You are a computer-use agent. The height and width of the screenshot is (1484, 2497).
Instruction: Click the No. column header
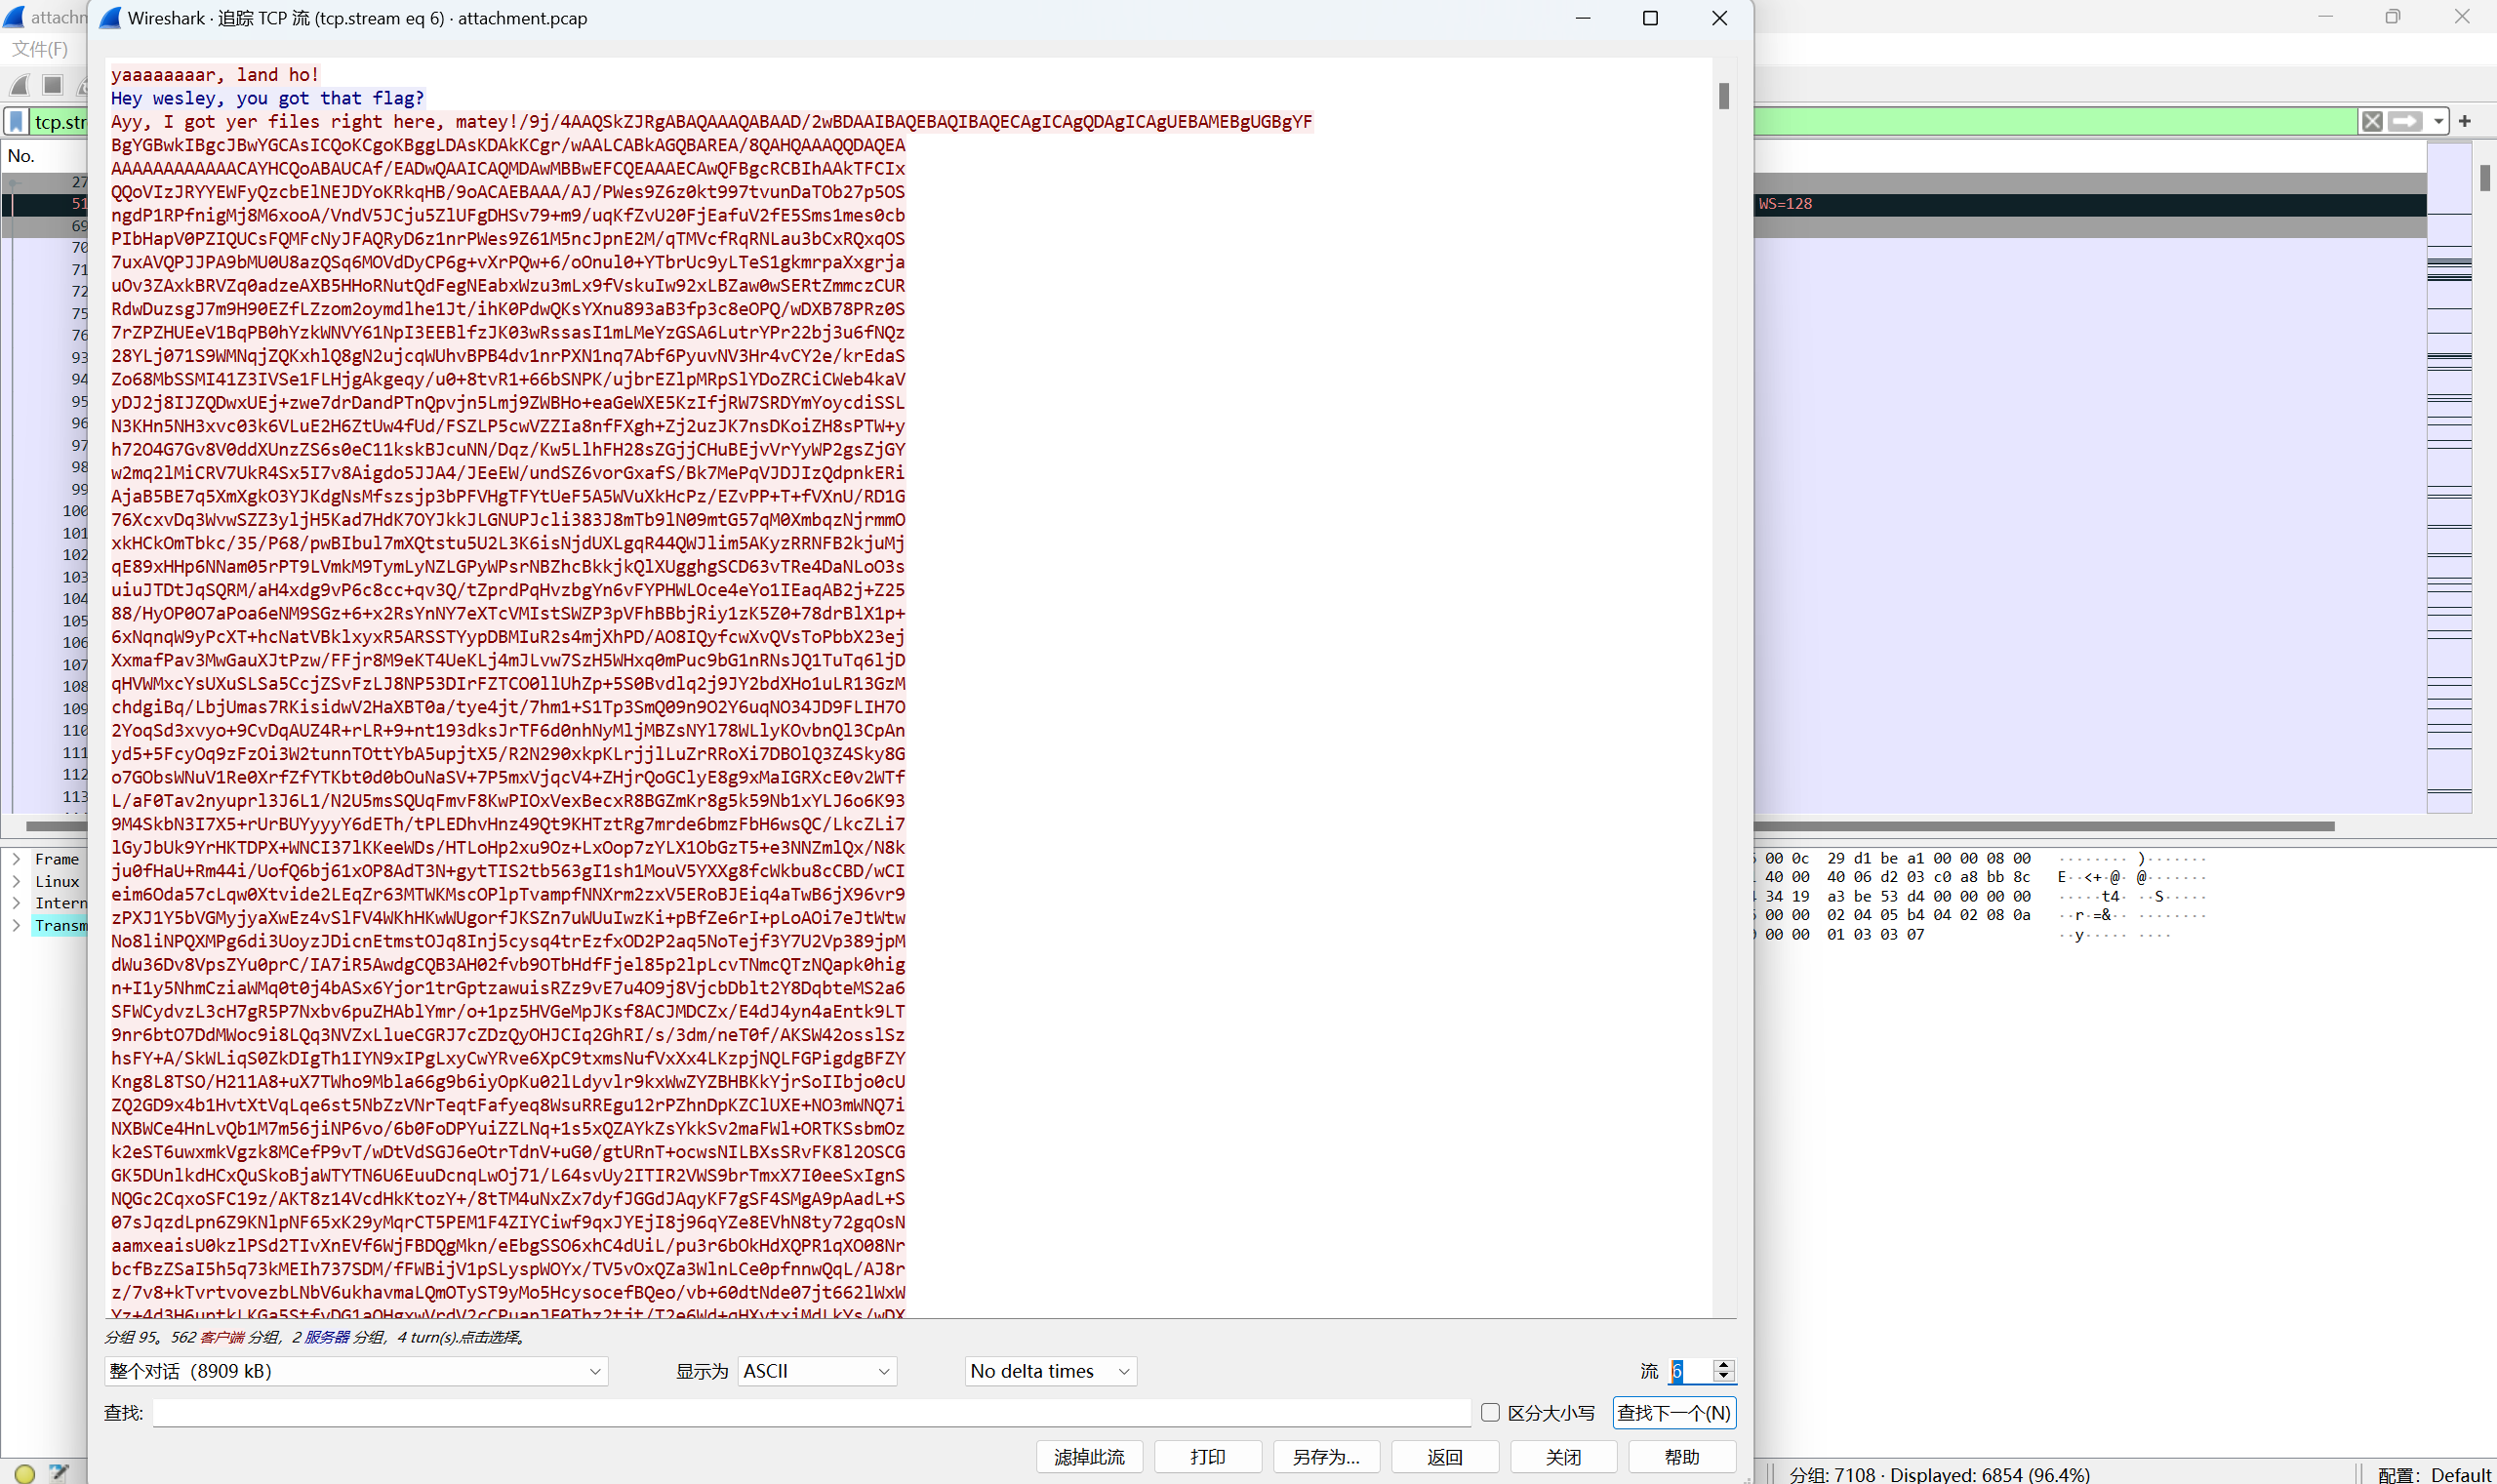[x=21, y=155]
